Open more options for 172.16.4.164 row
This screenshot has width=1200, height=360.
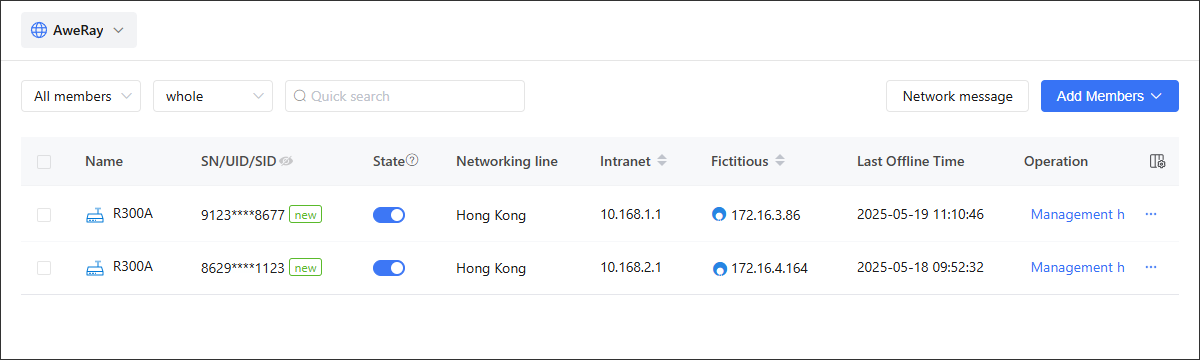coord(1151,267)
